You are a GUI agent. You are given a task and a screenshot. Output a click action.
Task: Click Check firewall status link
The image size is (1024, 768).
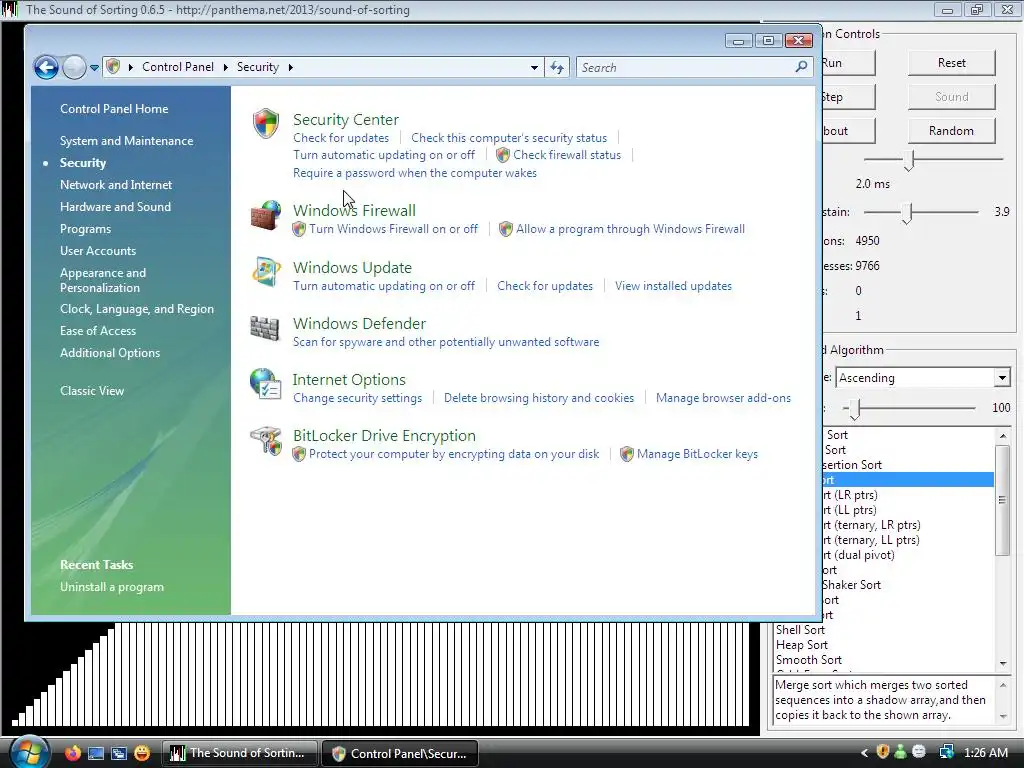pyautogui.click(x=567, y=155)
